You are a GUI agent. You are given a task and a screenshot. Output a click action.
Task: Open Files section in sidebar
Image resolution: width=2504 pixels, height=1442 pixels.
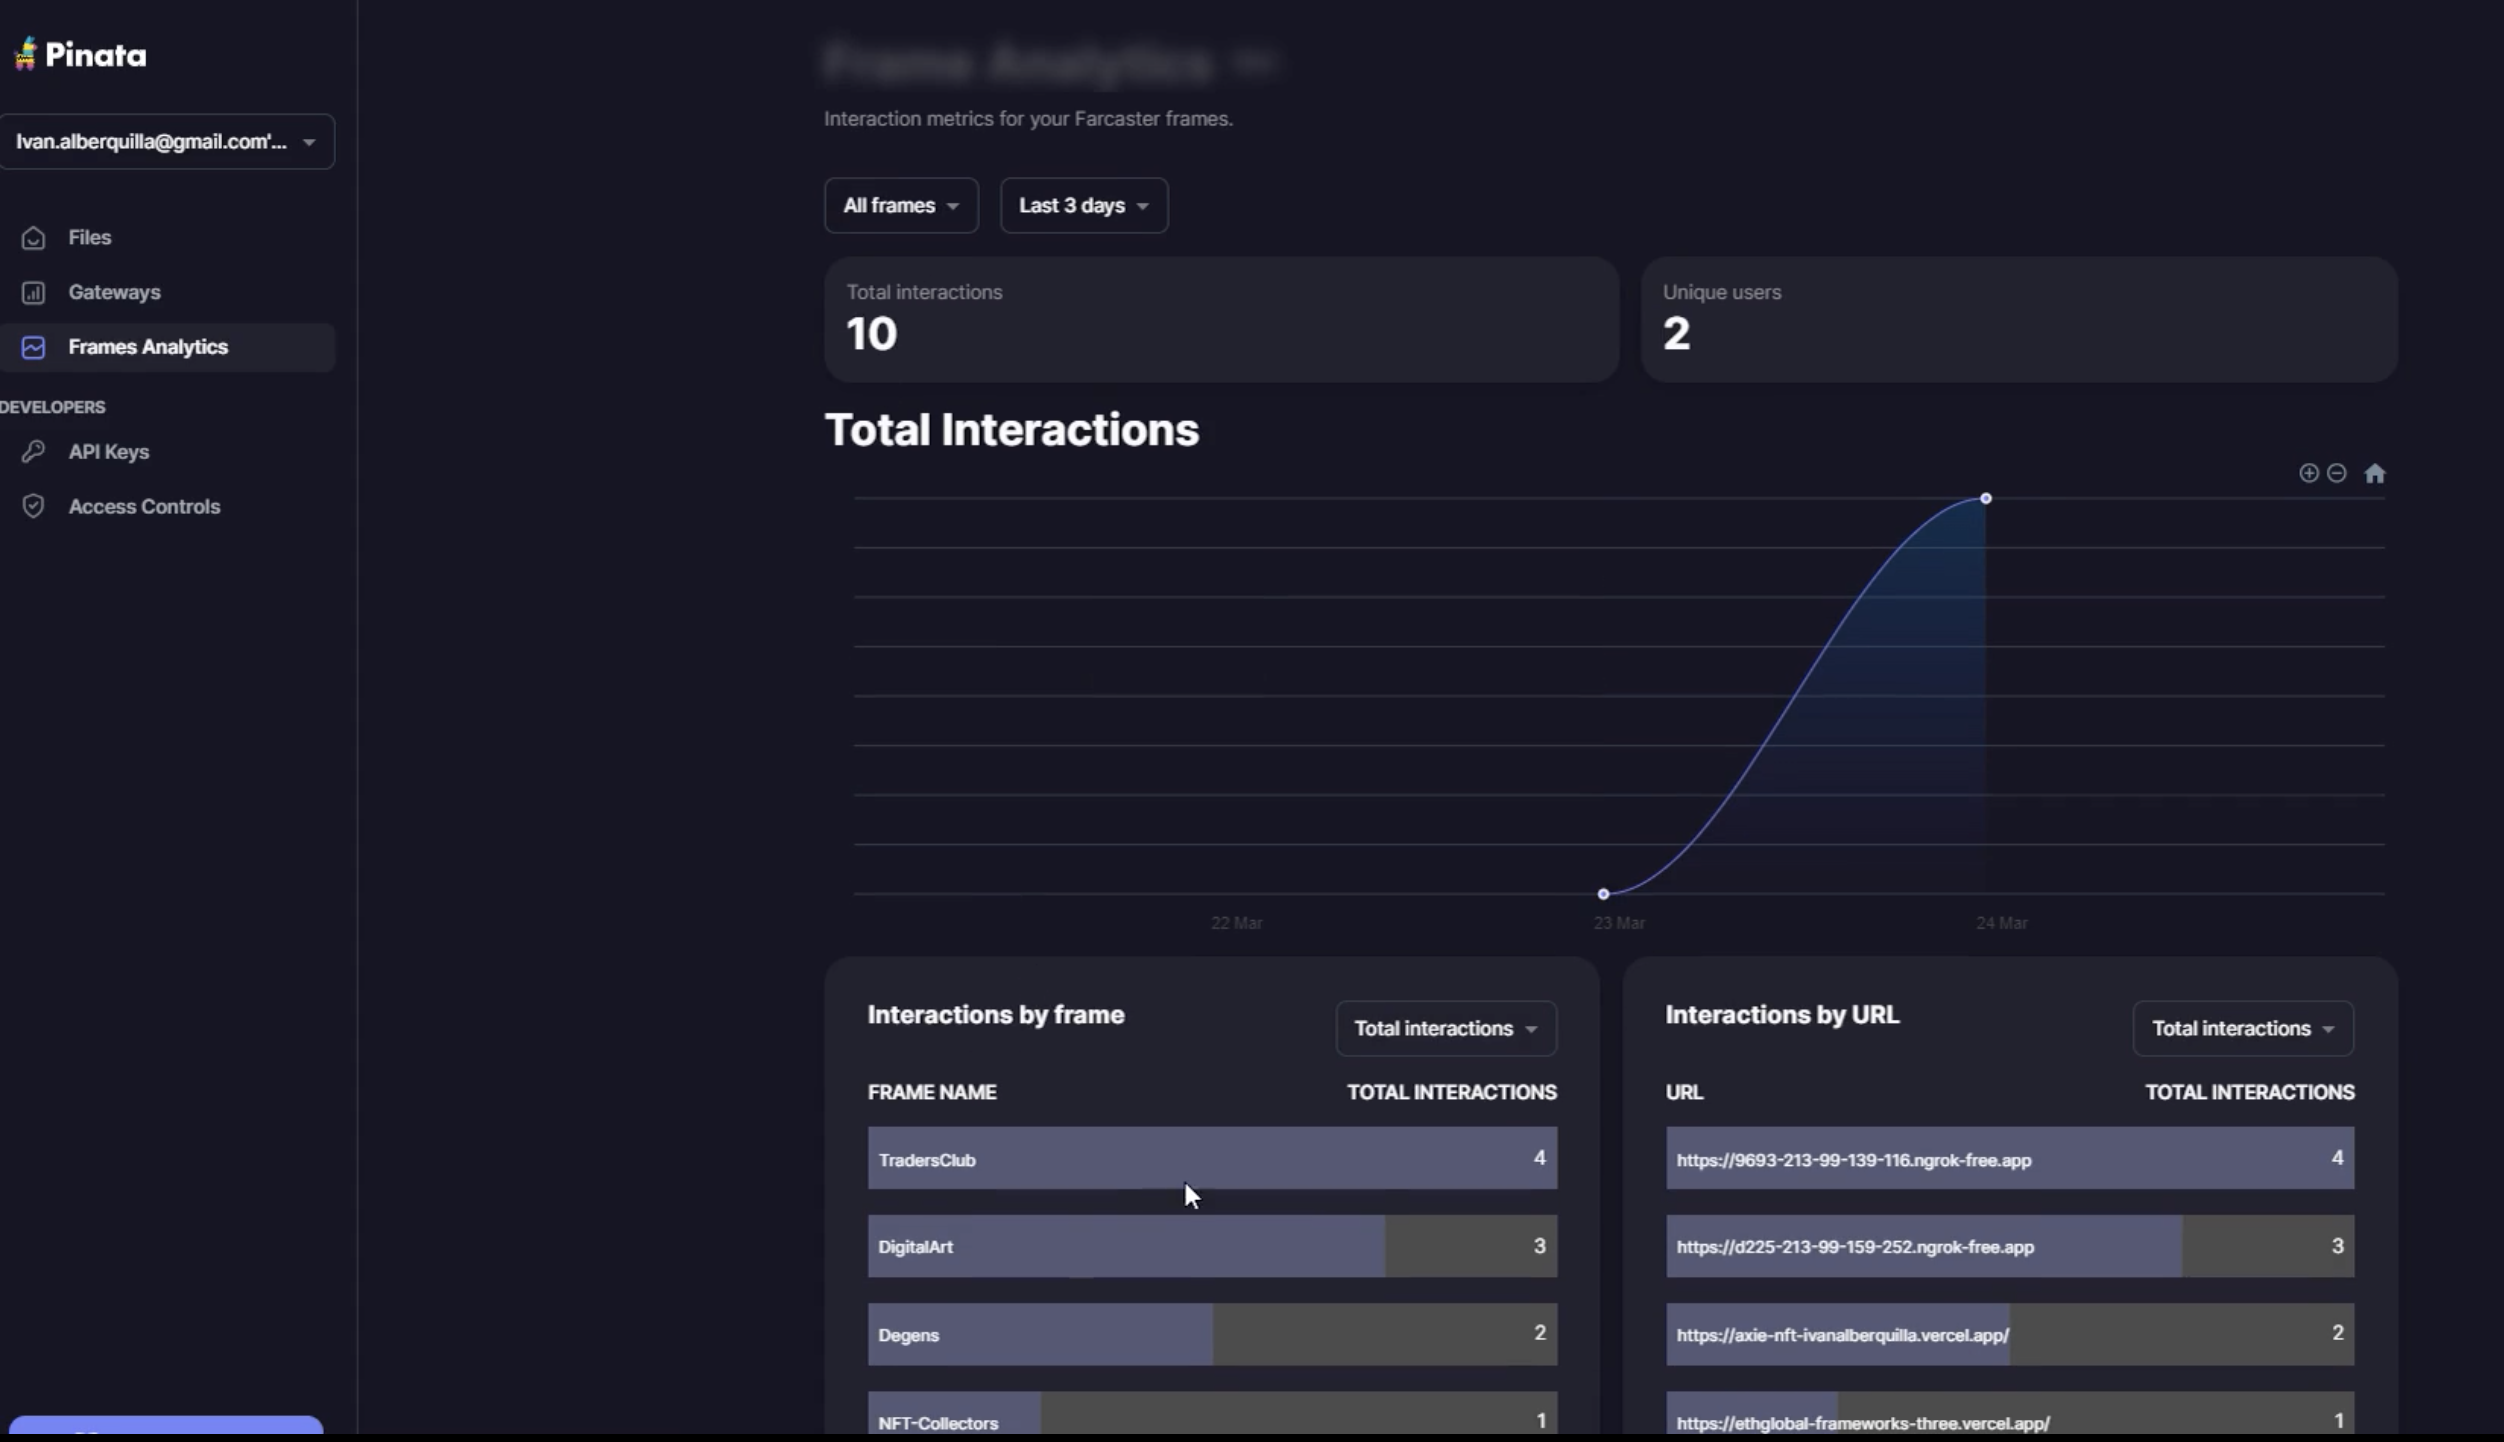click(89, 236)
